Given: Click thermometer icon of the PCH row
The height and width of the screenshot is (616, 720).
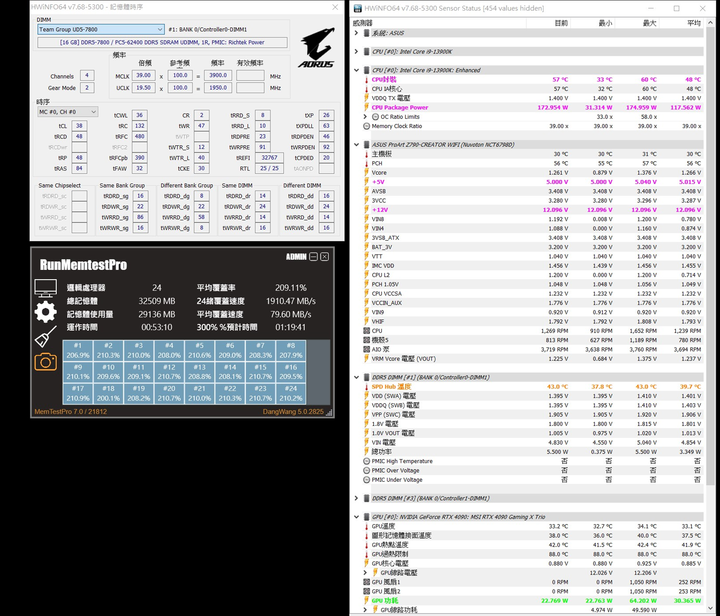Looking at the screenshot, I should click(x=366, y=163).
